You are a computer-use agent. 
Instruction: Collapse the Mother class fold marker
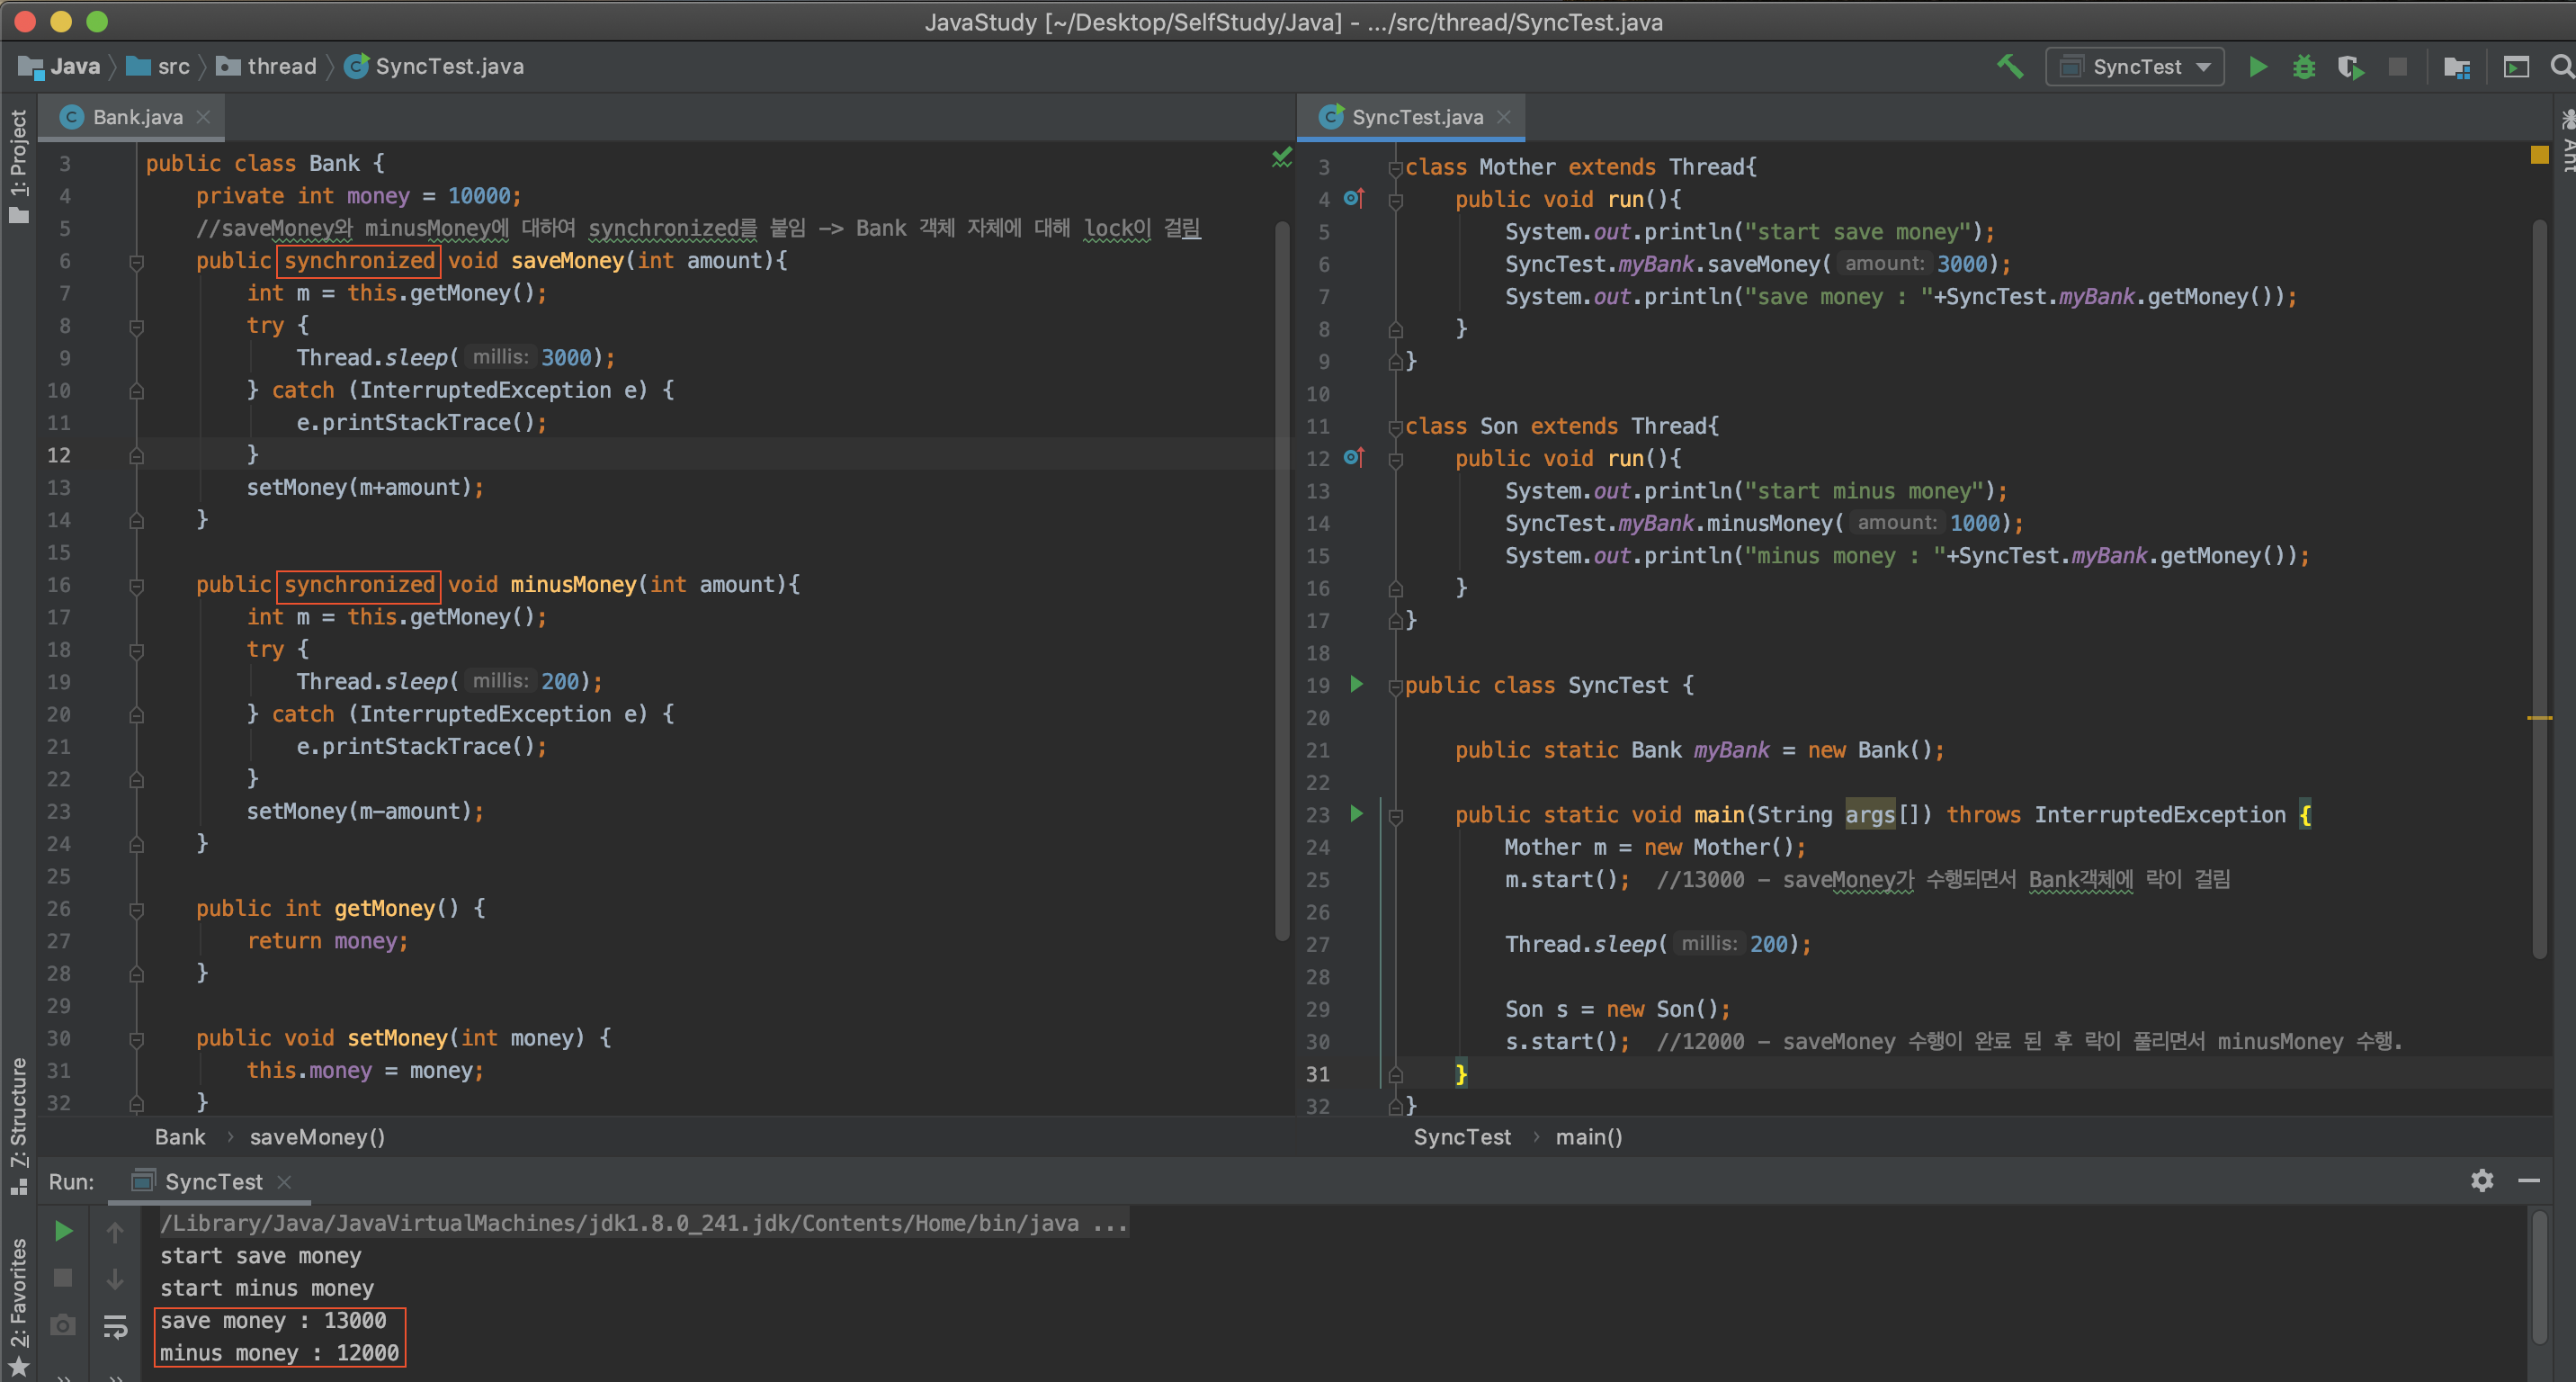[1395, 168]
